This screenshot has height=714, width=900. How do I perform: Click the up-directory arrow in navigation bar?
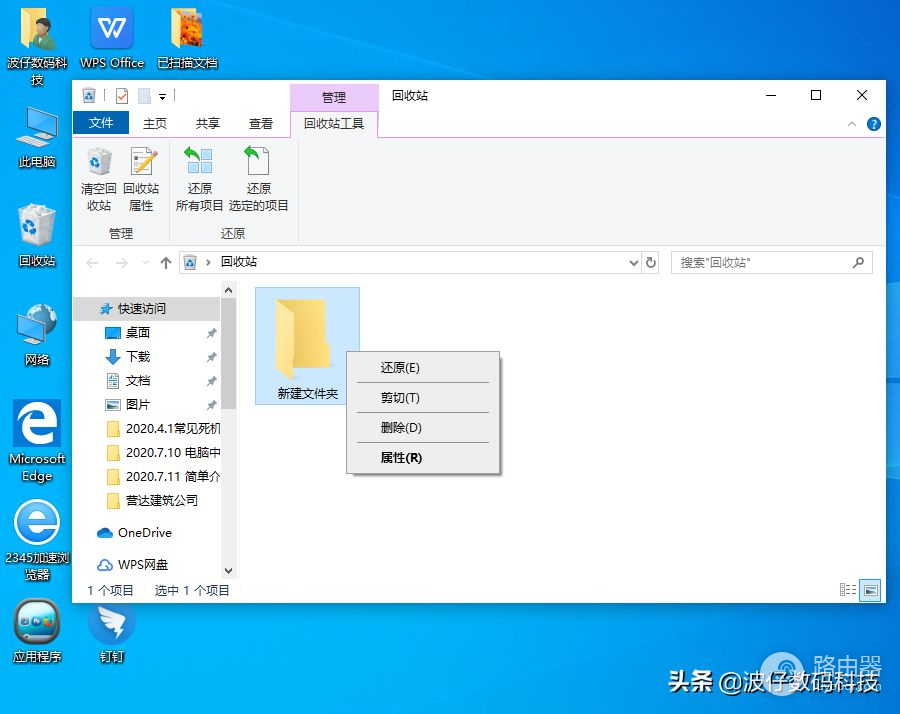166,262
